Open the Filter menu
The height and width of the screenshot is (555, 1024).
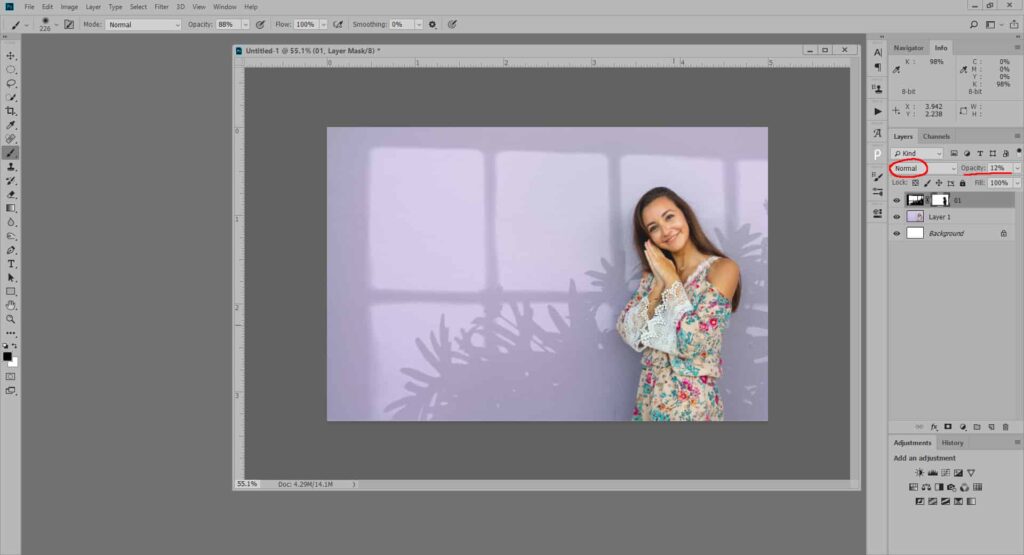[x=161, y=7]
